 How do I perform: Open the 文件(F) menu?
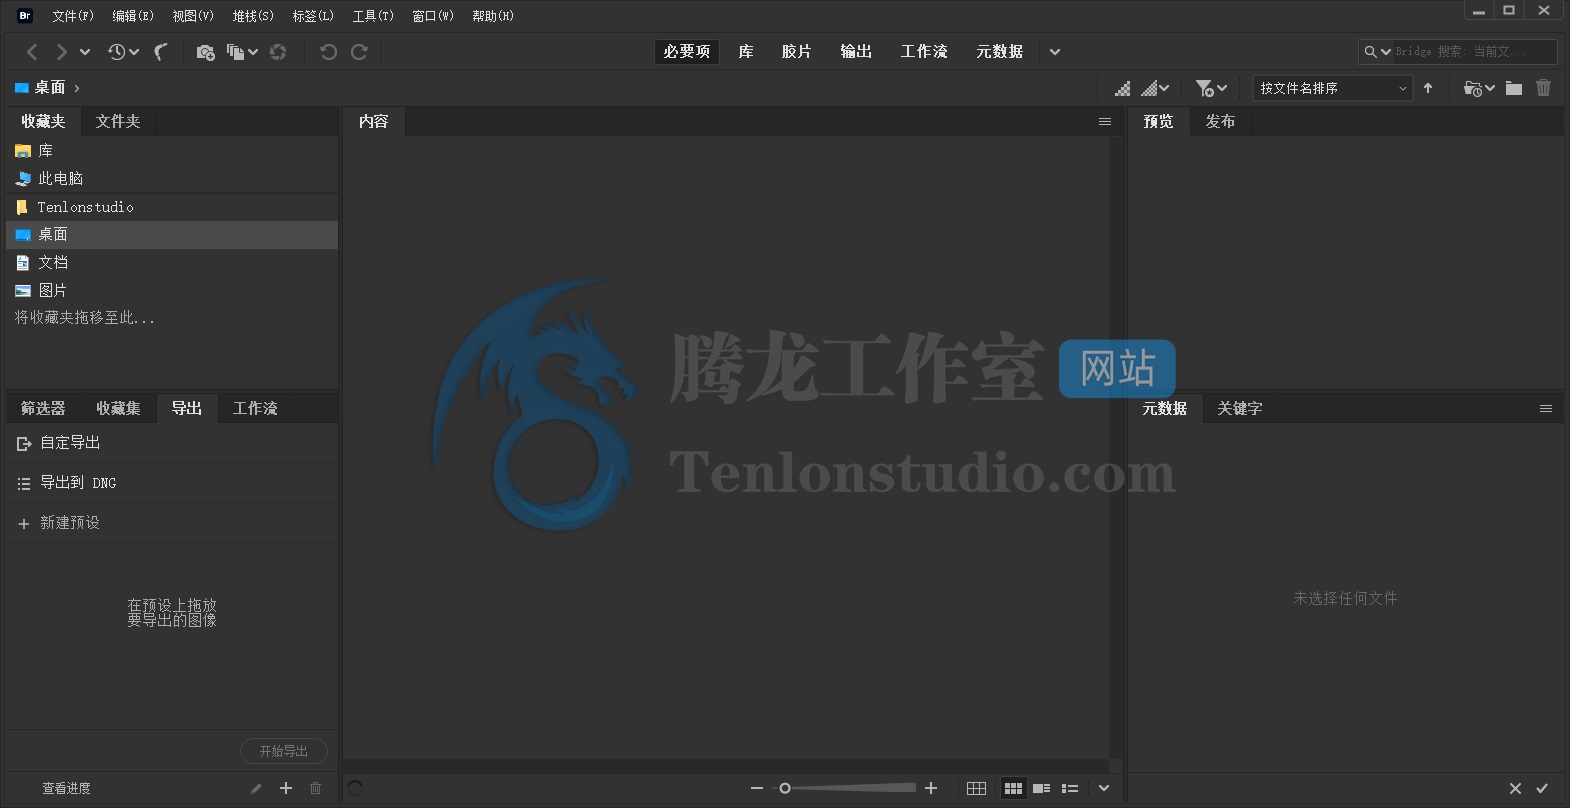click(73, 16)
